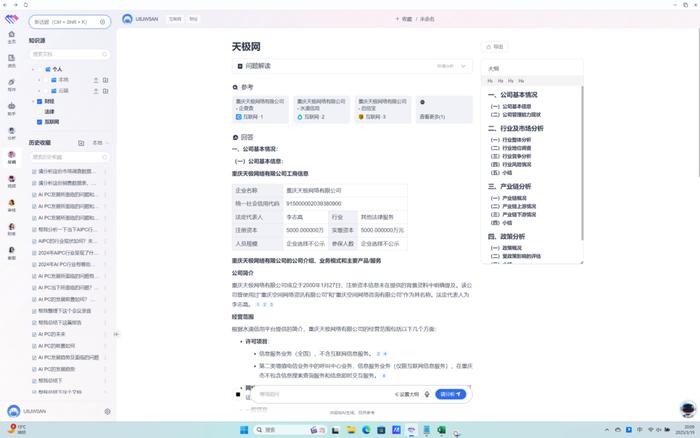
Task: Click 设置大纲 in the question box
Action: (x=407, y=394)
